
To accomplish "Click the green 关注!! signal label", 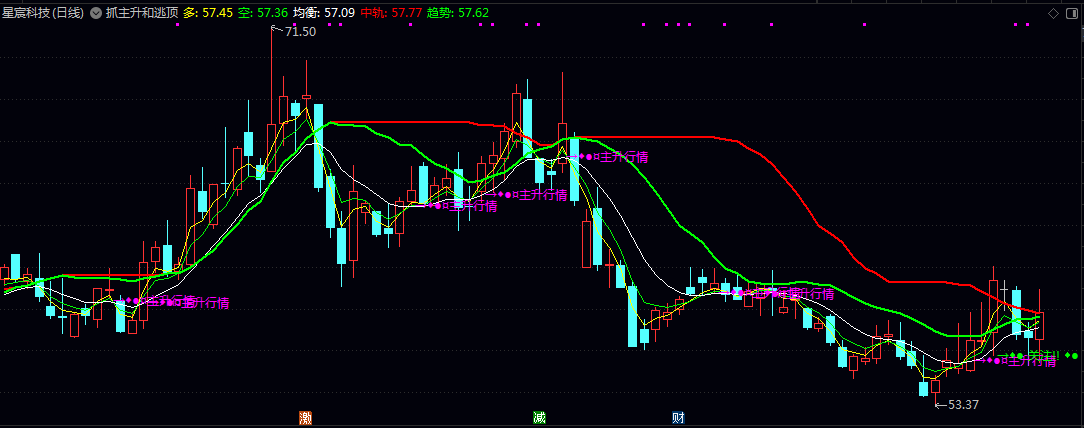I will tap(1043, 355).
